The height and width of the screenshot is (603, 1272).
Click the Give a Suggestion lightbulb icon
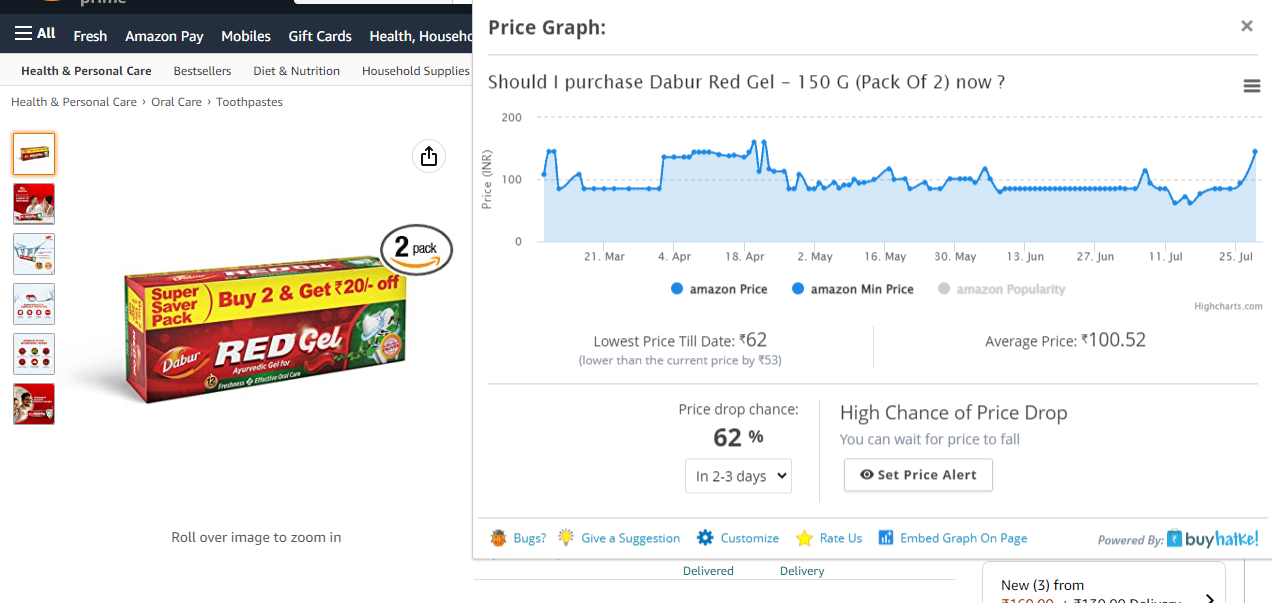point(566,538)
